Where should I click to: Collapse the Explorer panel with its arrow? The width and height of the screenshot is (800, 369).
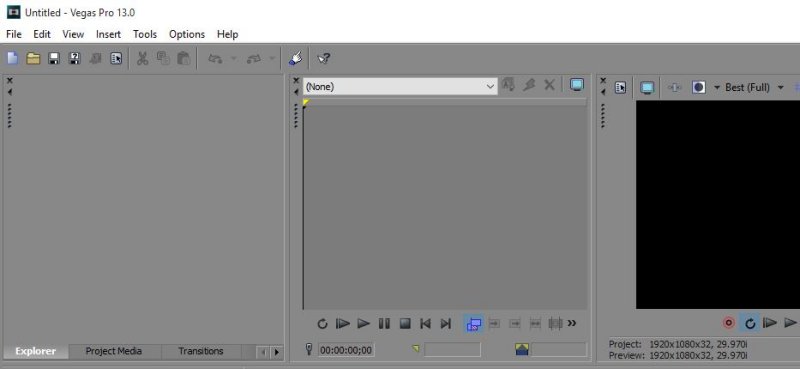pyautogui.click(x=10, y=92)
